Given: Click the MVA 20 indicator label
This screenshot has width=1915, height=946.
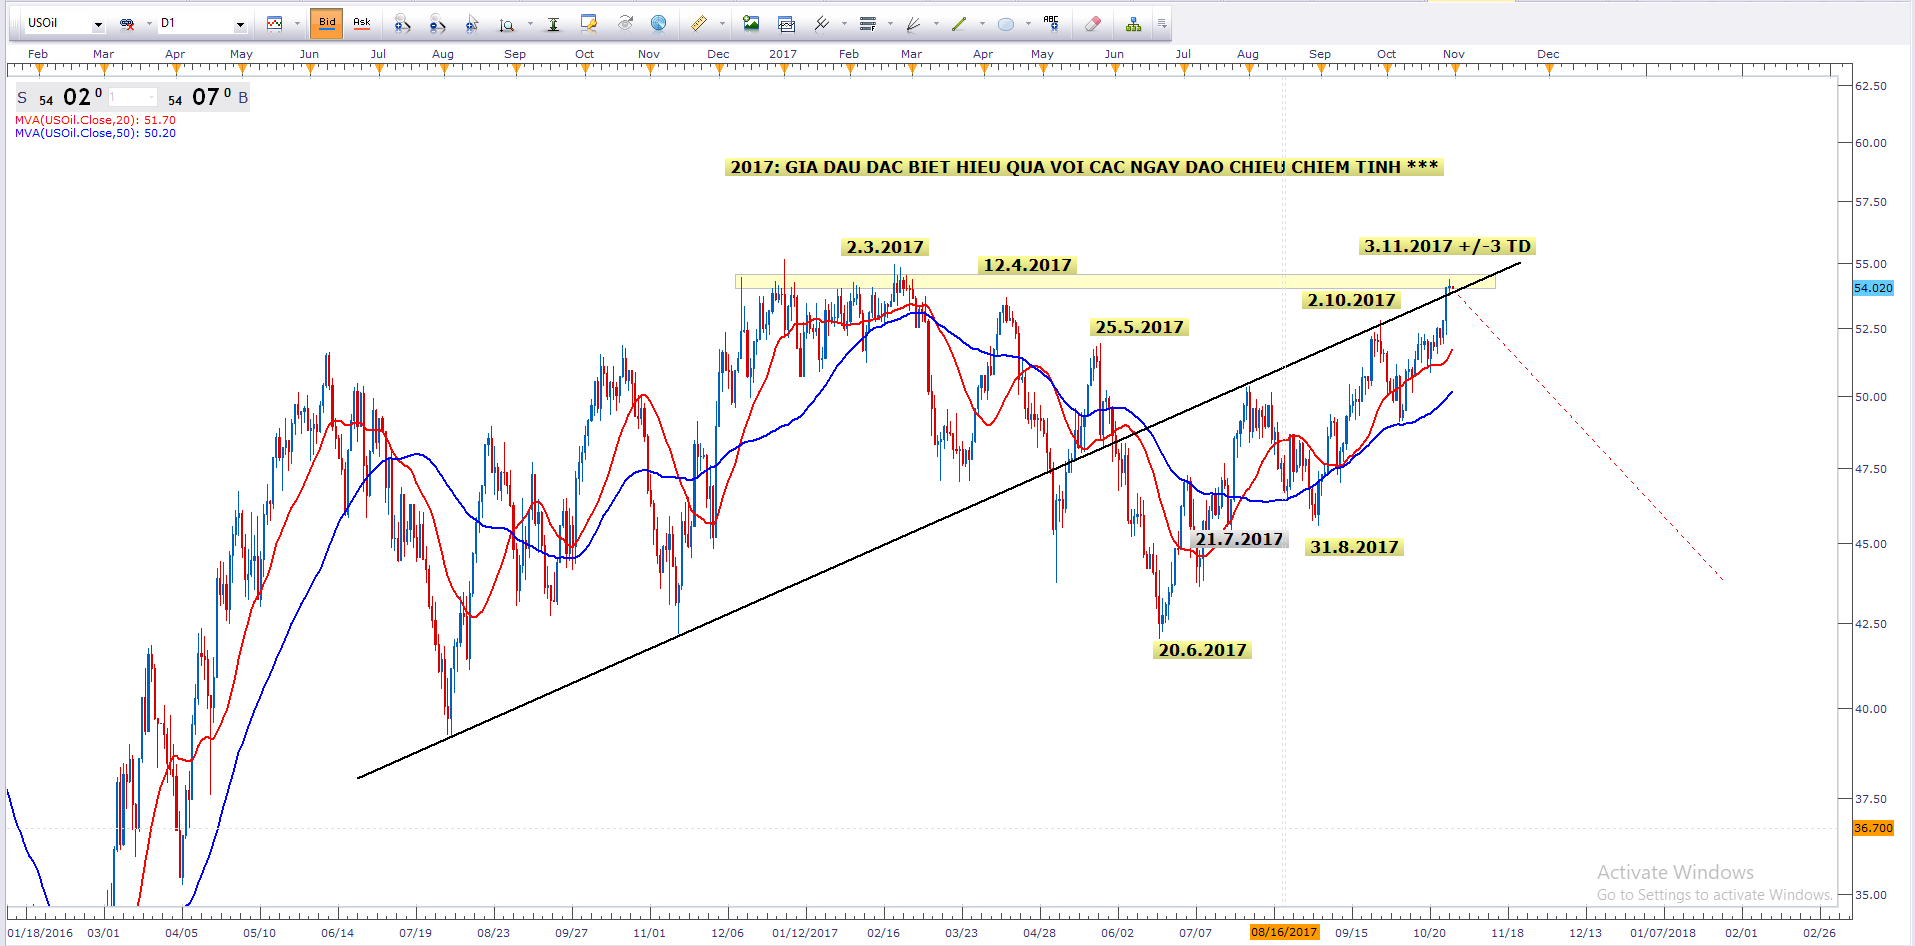Looking at the screenshot, I should tap(95, 120).
